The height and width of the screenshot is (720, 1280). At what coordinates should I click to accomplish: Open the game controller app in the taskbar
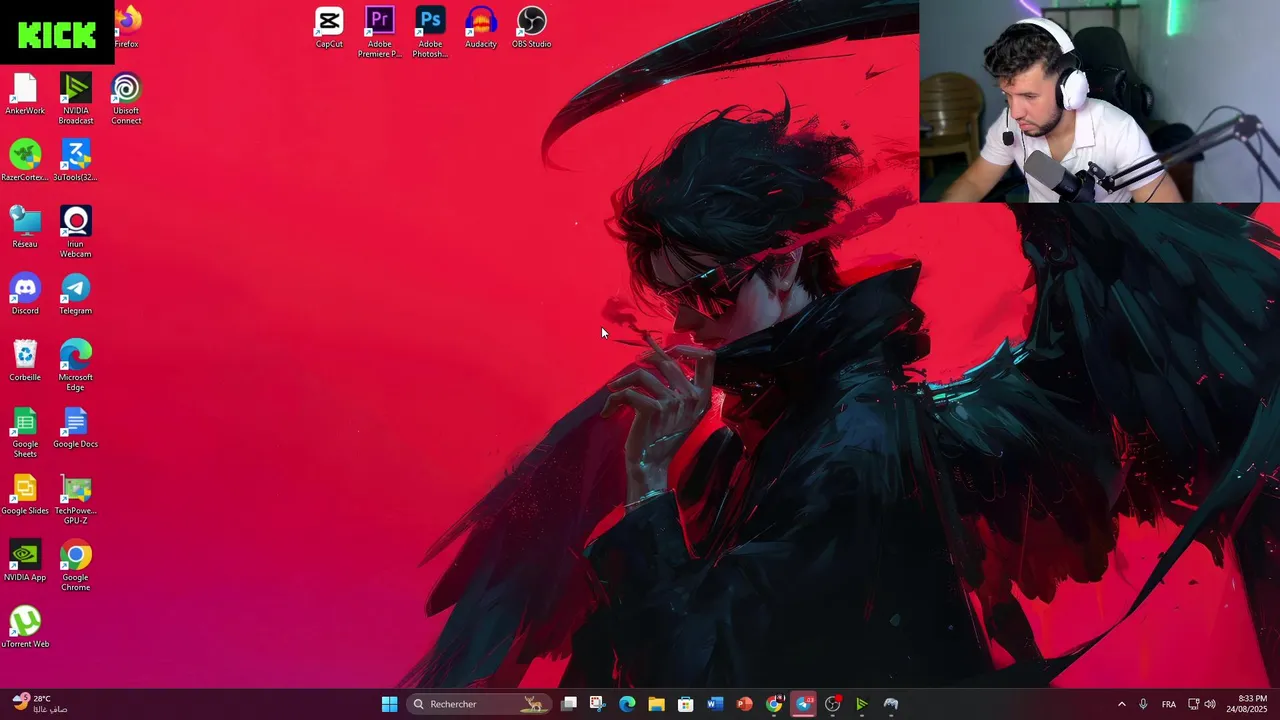pyautogui.click(x=891, y=704)
